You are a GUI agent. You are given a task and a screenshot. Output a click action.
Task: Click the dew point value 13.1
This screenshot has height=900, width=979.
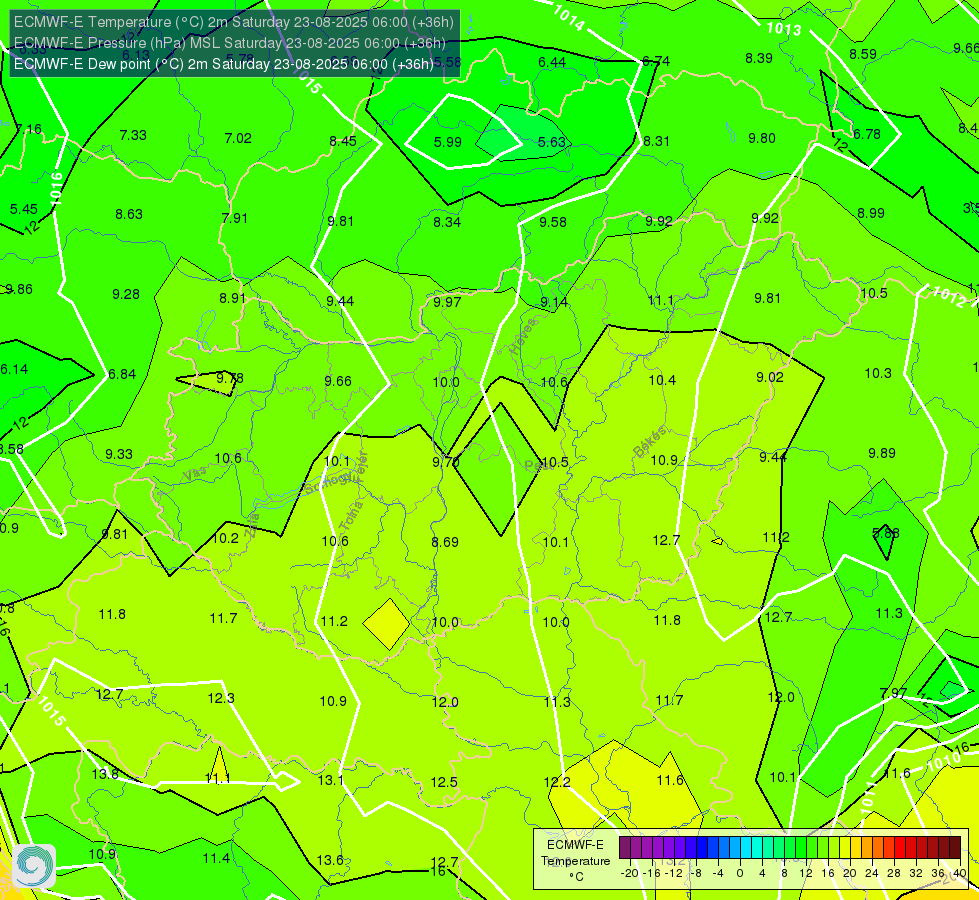[330, 780]
